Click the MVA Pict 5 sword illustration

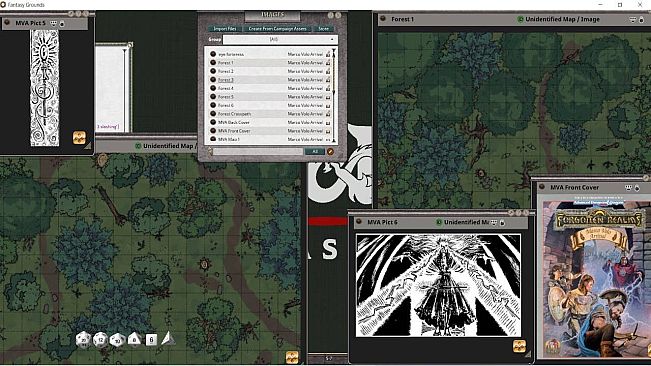pyautogui.click(x=44, y=88)
